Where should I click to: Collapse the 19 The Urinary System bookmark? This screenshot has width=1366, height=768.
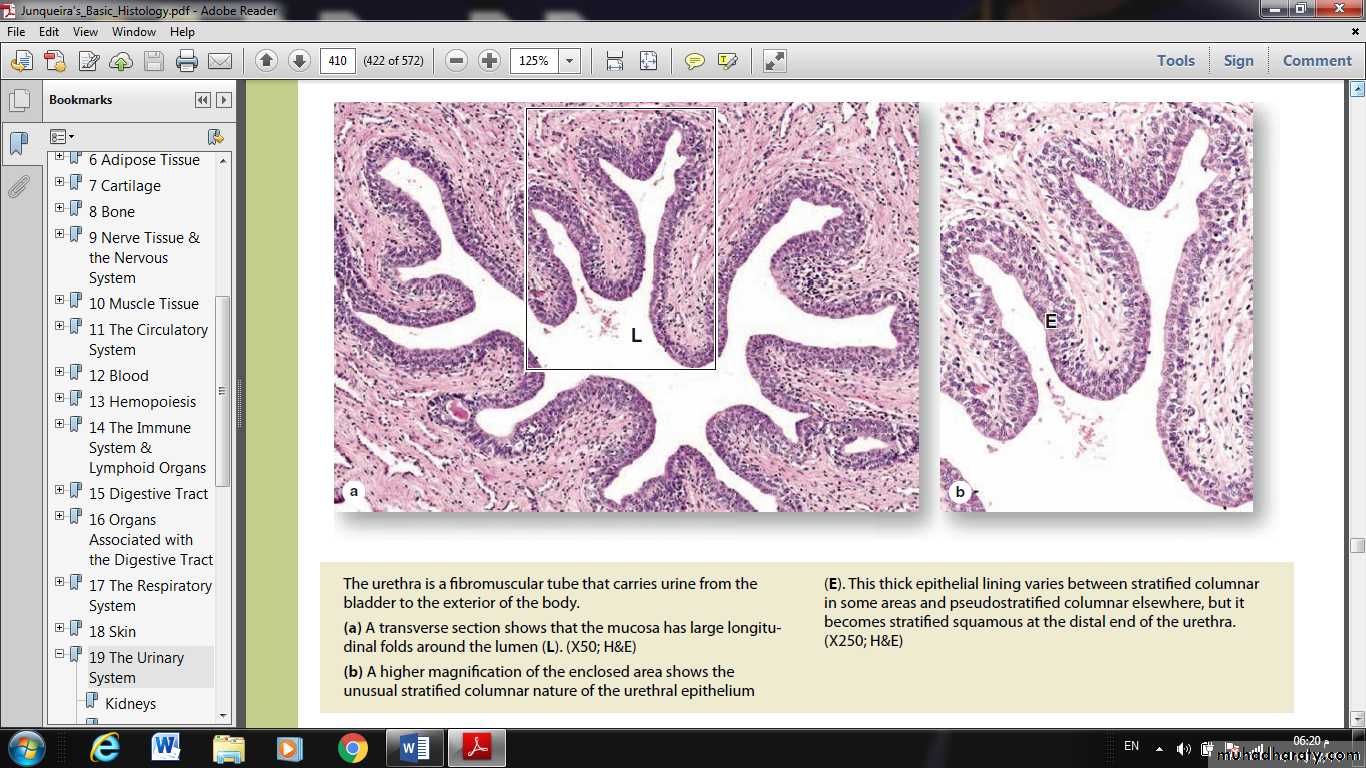pyautogui.click(x=60, y=656)
